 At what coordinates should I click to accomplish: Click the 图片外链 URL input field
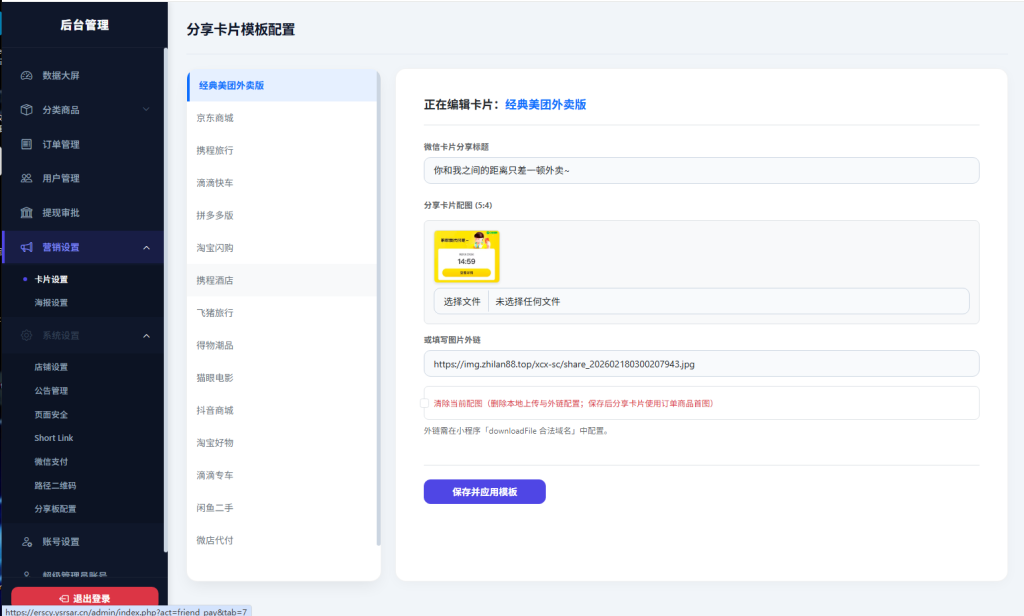[701, 364]
